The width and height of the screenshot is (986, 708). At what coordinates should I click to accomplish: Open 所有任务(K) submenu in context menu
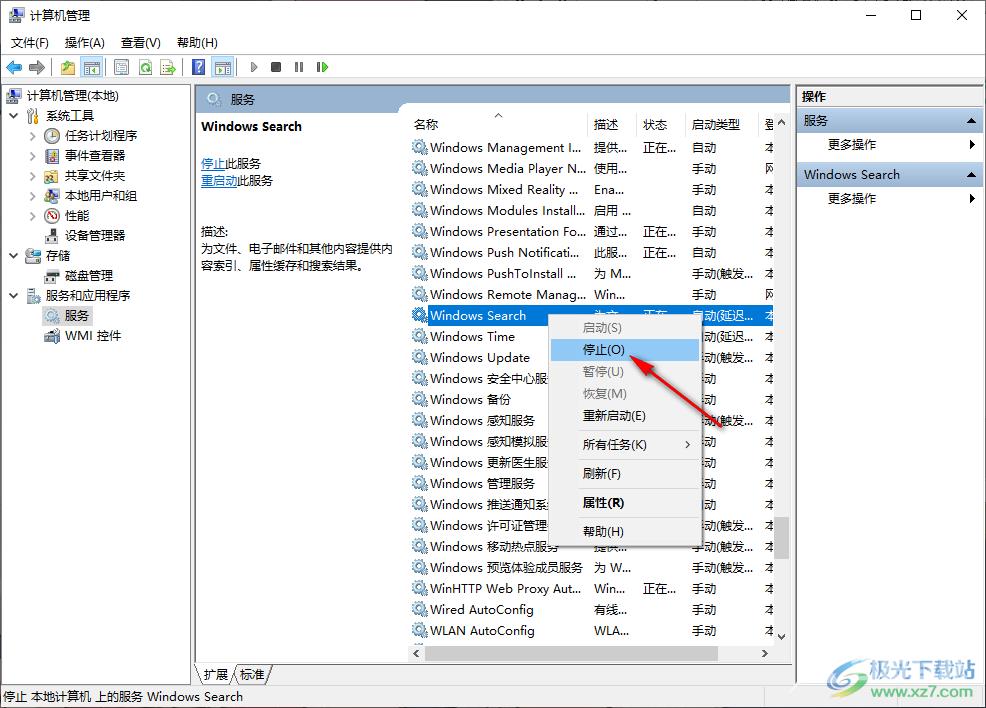(x=624, y=445)
